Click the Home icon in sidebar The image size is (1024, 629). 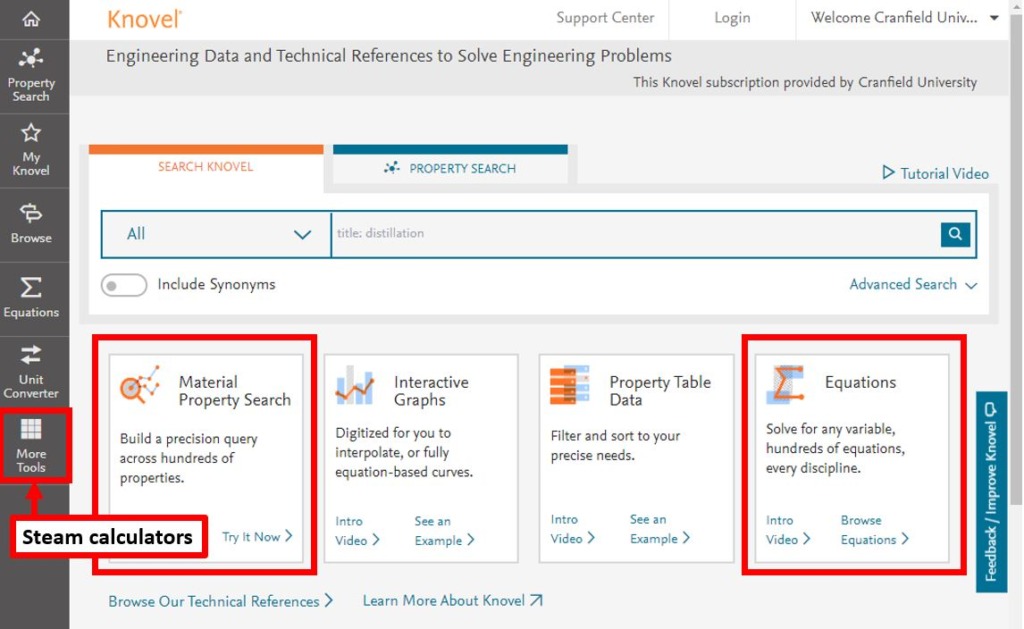click(31, 19)
